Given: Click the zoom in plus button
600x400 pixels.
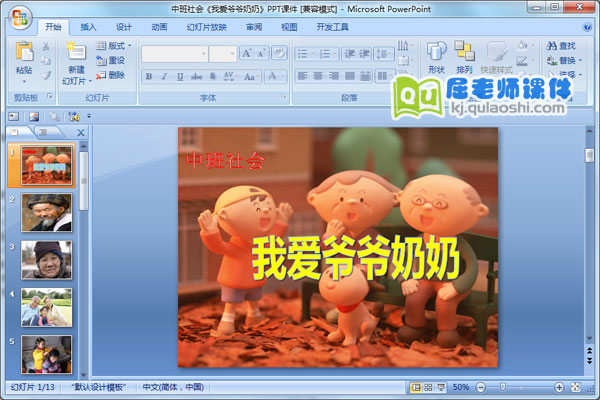Looking at the screenshot, I should (x=559, y=387).
